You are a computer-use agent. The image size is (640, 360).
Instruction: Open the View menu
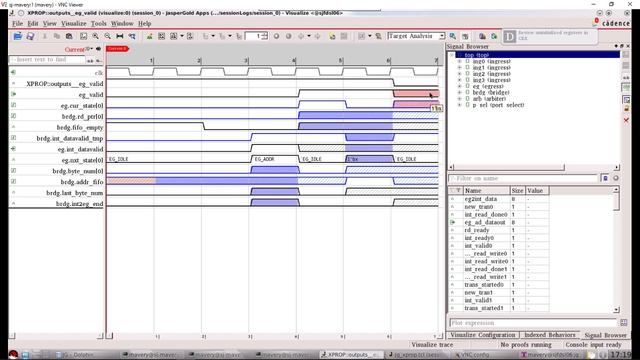coord(50,24)
